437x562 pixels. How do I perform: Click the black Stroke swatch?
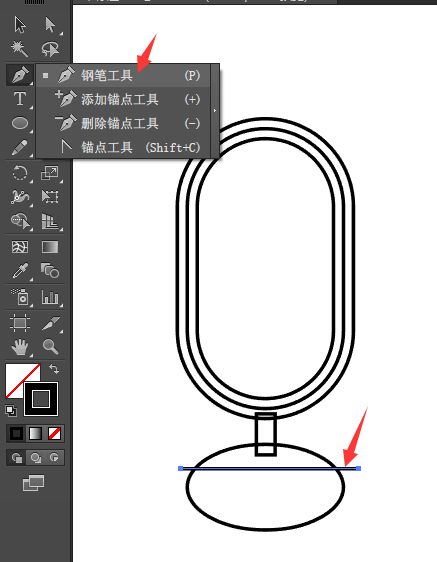pyautogui.click(x=41, y=399)
